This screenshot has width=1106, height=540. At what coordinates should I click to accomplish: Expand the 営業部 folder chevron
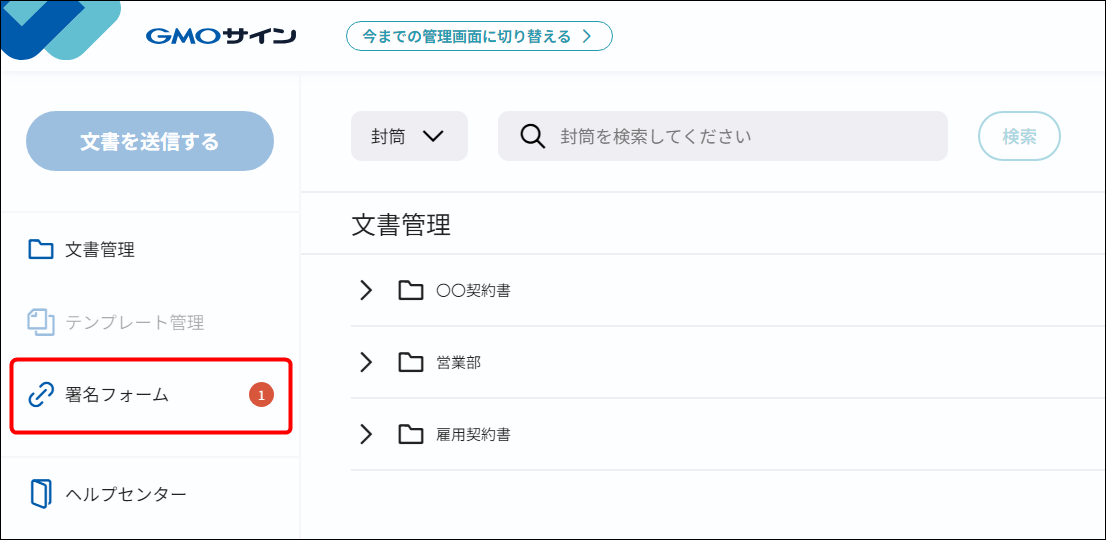click(366, 362)
